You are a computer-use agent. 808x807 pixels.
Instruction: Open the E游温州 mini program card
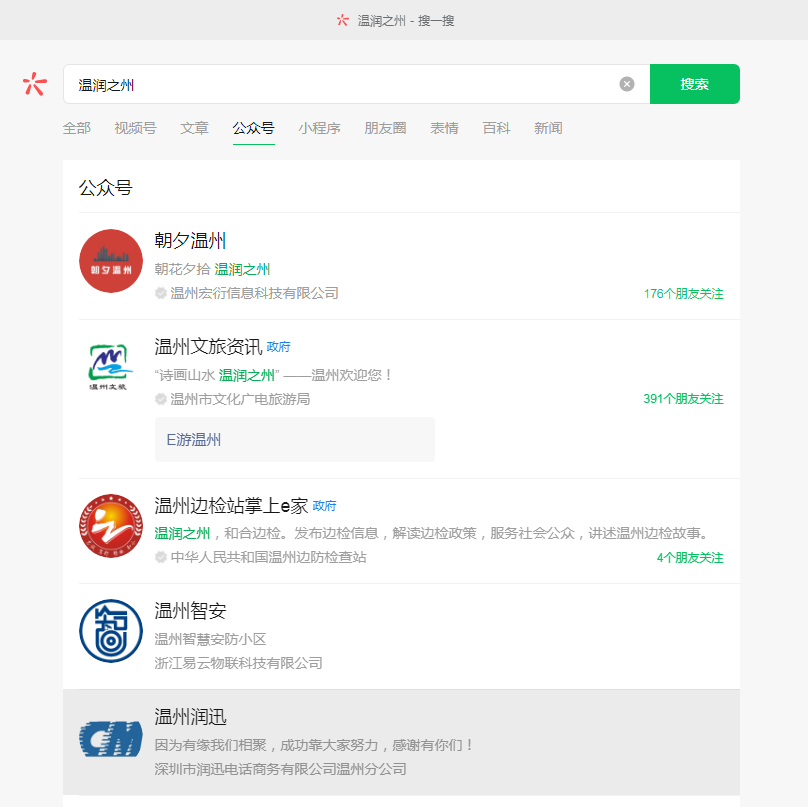pyautogui.click(x=295, y=440)
